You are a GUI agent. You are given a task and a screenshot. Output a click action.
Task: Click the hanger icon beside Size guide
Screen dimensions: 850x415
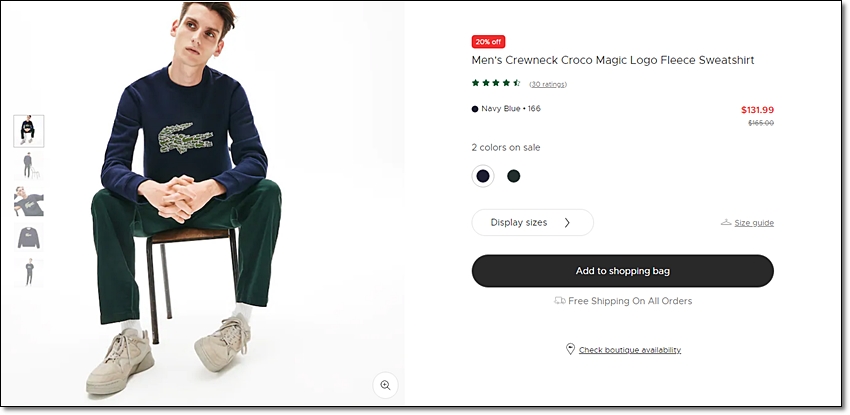pyautogui.click(x=726, y=222)
